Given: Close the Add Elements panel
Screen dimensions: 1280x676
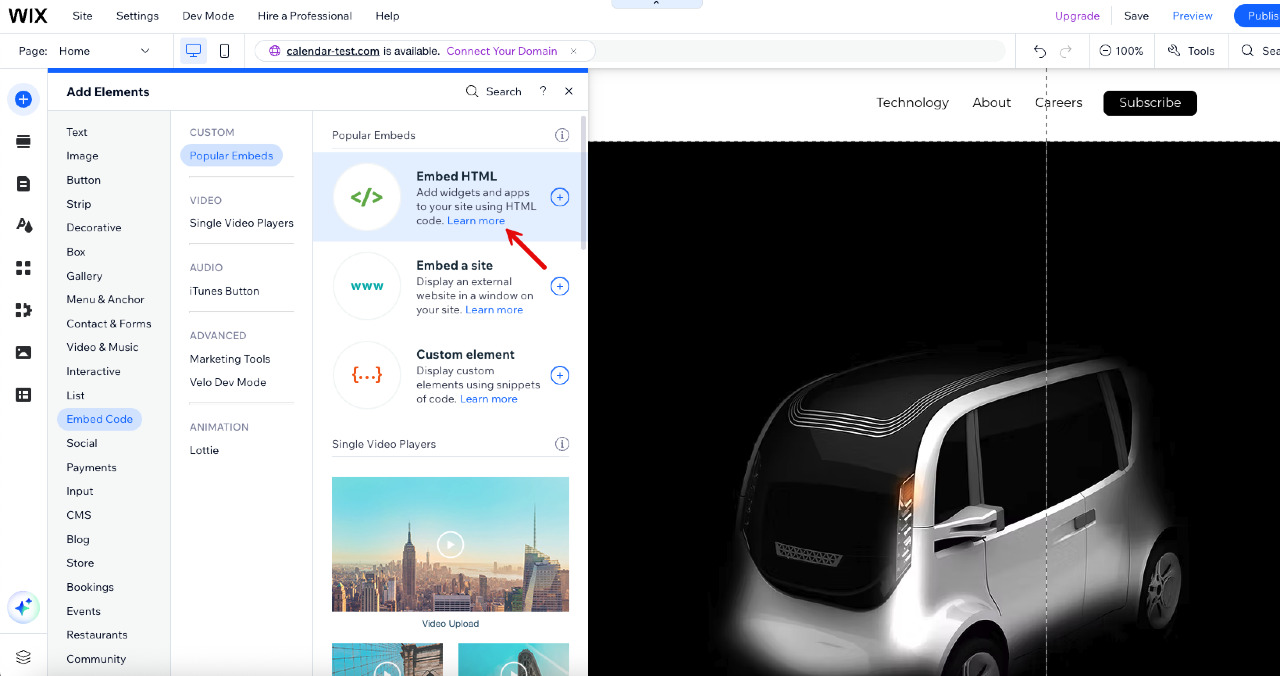Looking at the screenshot, I should (569, 91).
